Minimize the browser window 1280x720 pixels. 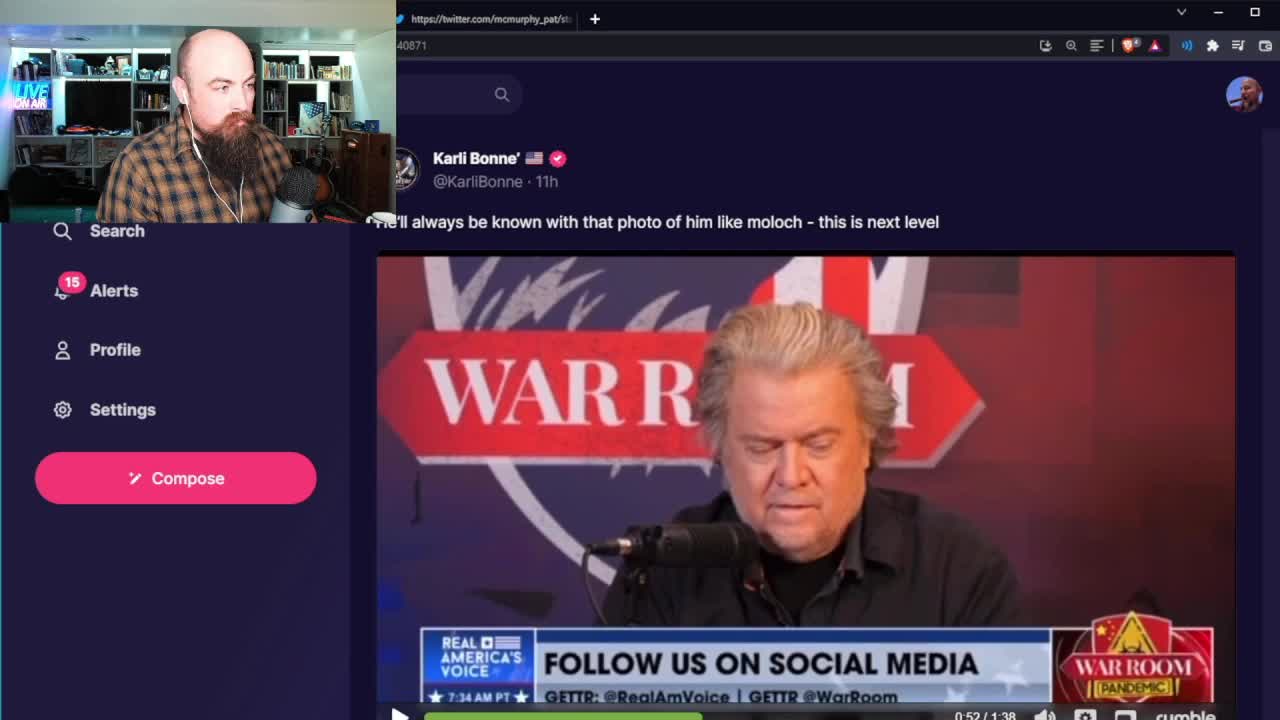click(x=1218, y=12)
